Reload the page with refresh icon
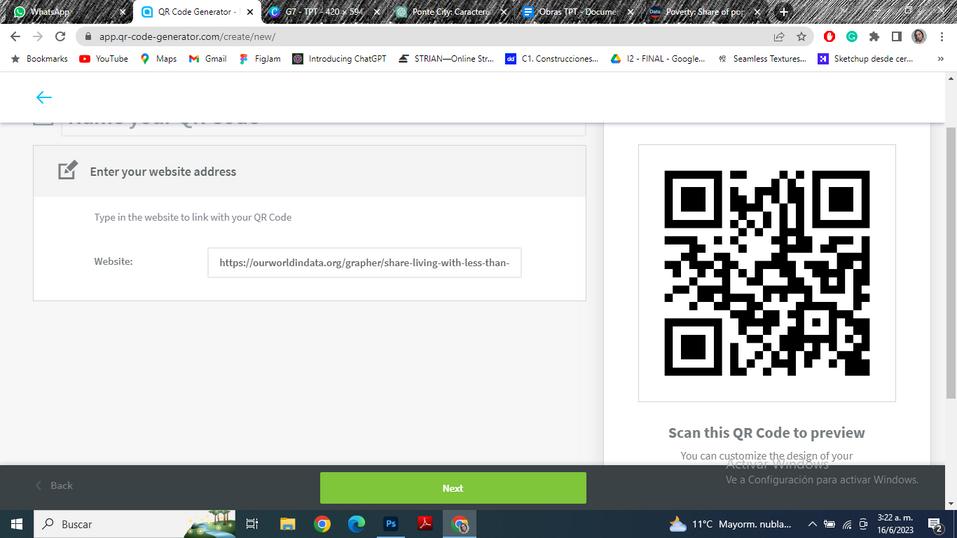Viewport: 957px width, 538px height. point(60,37)
